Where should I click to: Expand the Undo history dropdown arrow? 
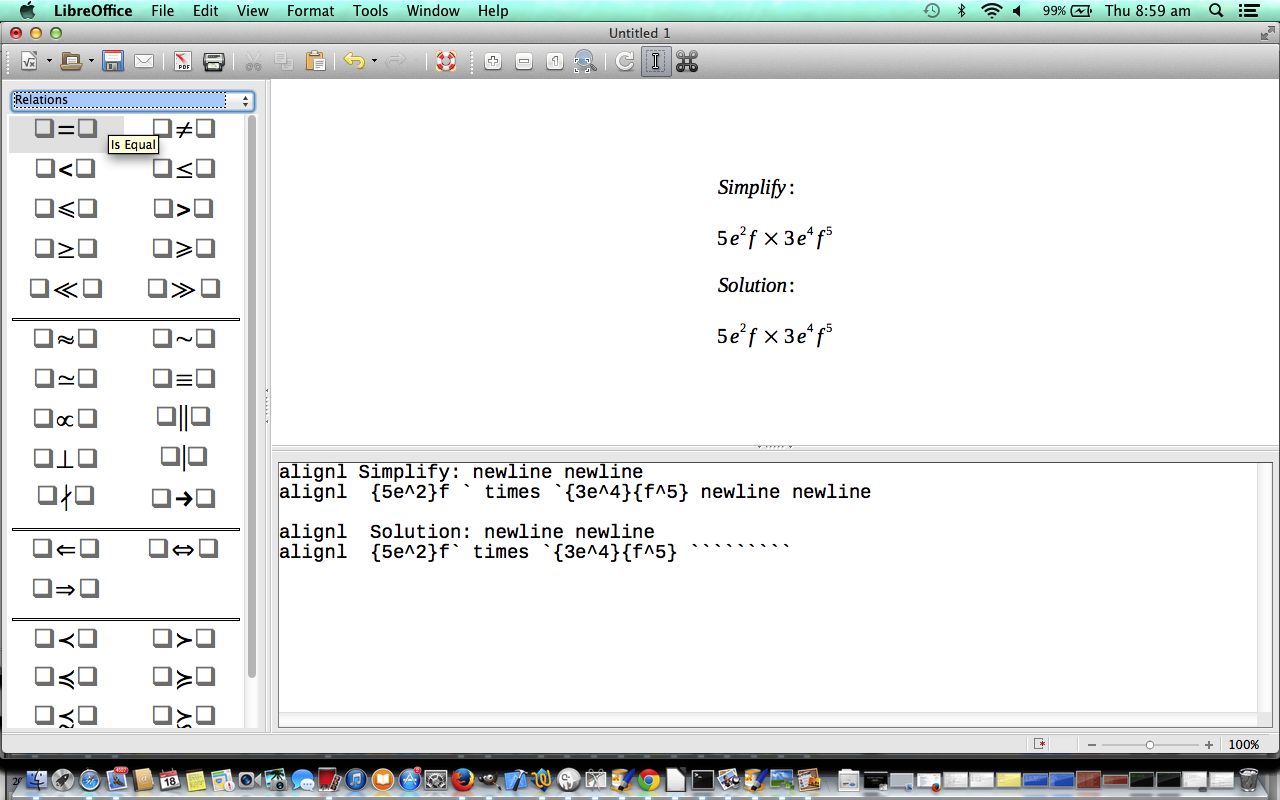[374, 62]
